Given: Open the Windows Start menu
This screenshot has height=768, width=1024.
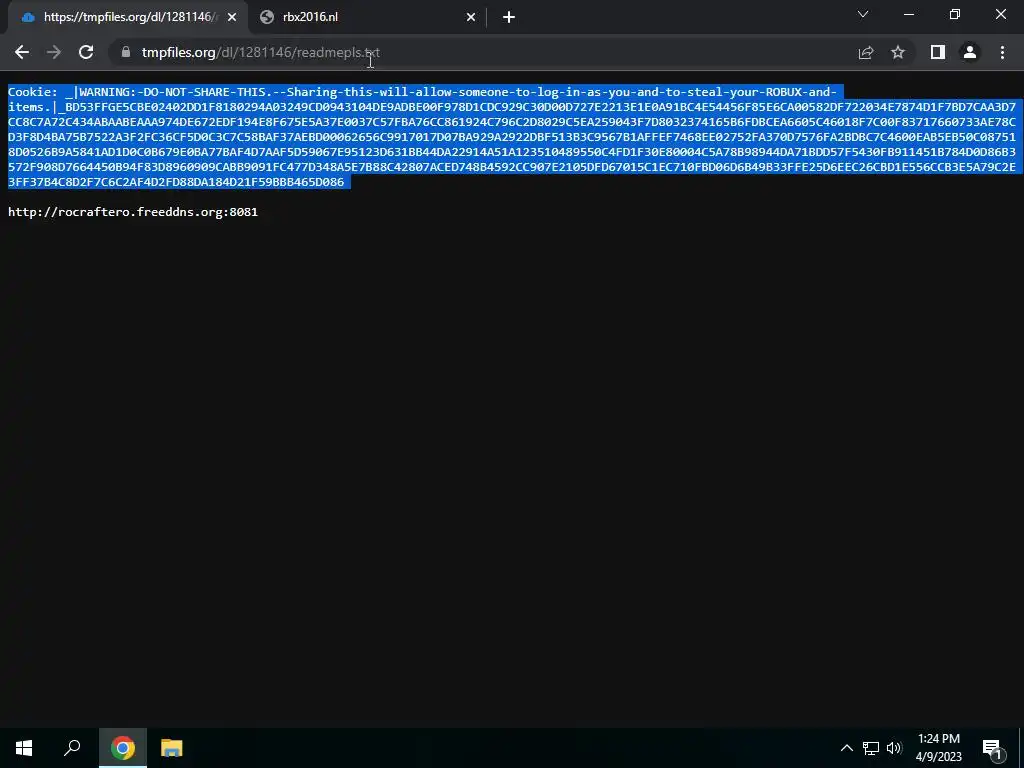Looking at the screenshot, I should [x=24, y=748].
